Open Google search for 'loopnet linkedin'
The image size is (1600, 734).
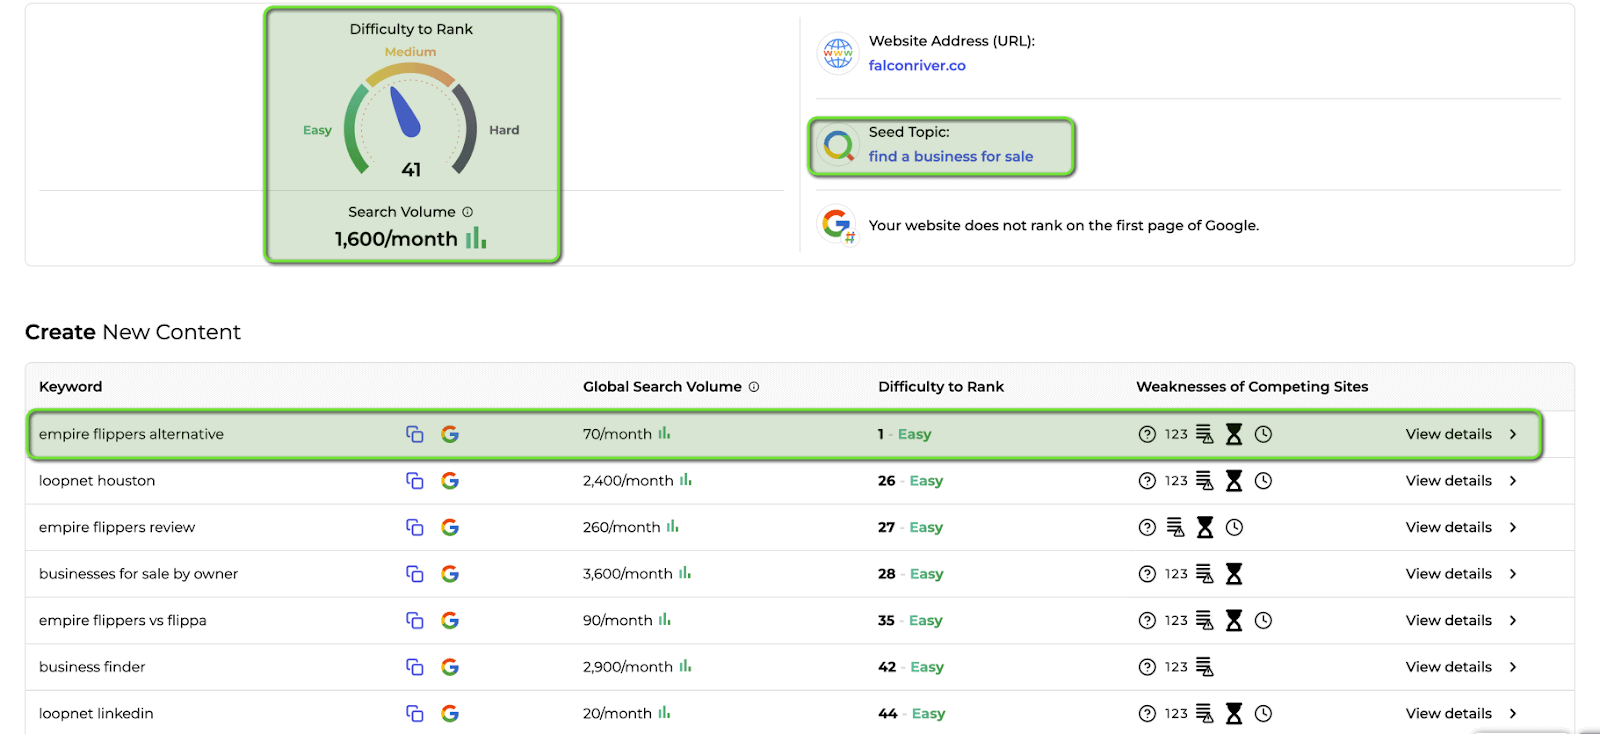pos(450,713)
